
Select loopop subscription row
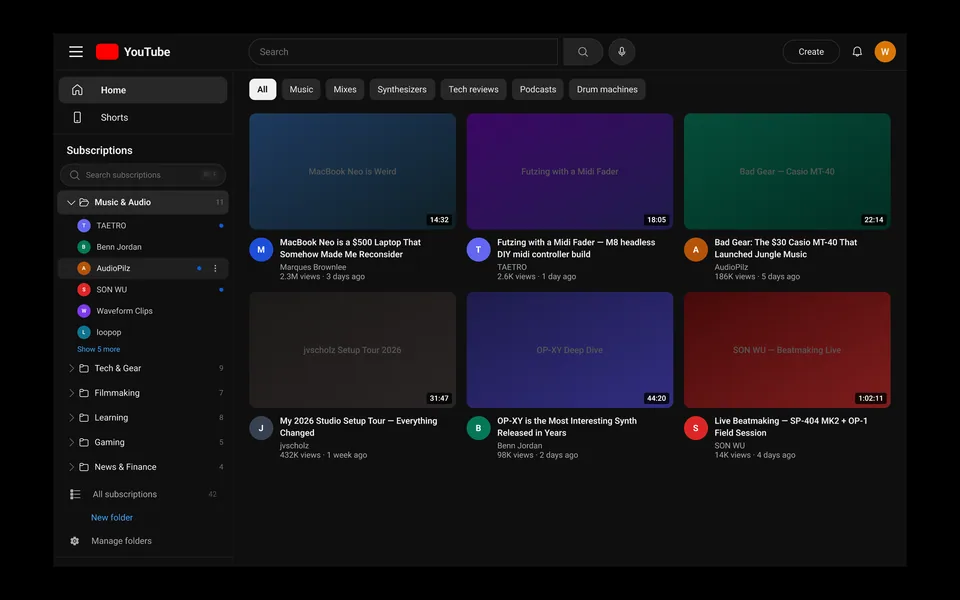[x=143, y=332]
